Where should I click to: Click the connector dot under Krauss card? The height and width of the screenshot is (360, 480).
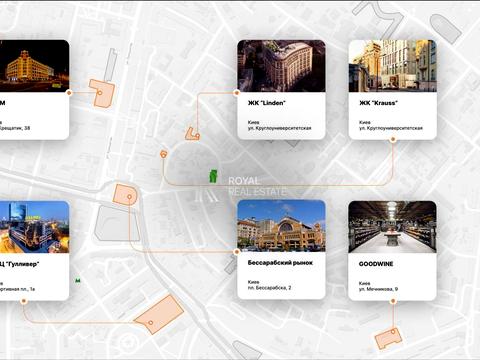pyautogui.click(x=393, y=140)
